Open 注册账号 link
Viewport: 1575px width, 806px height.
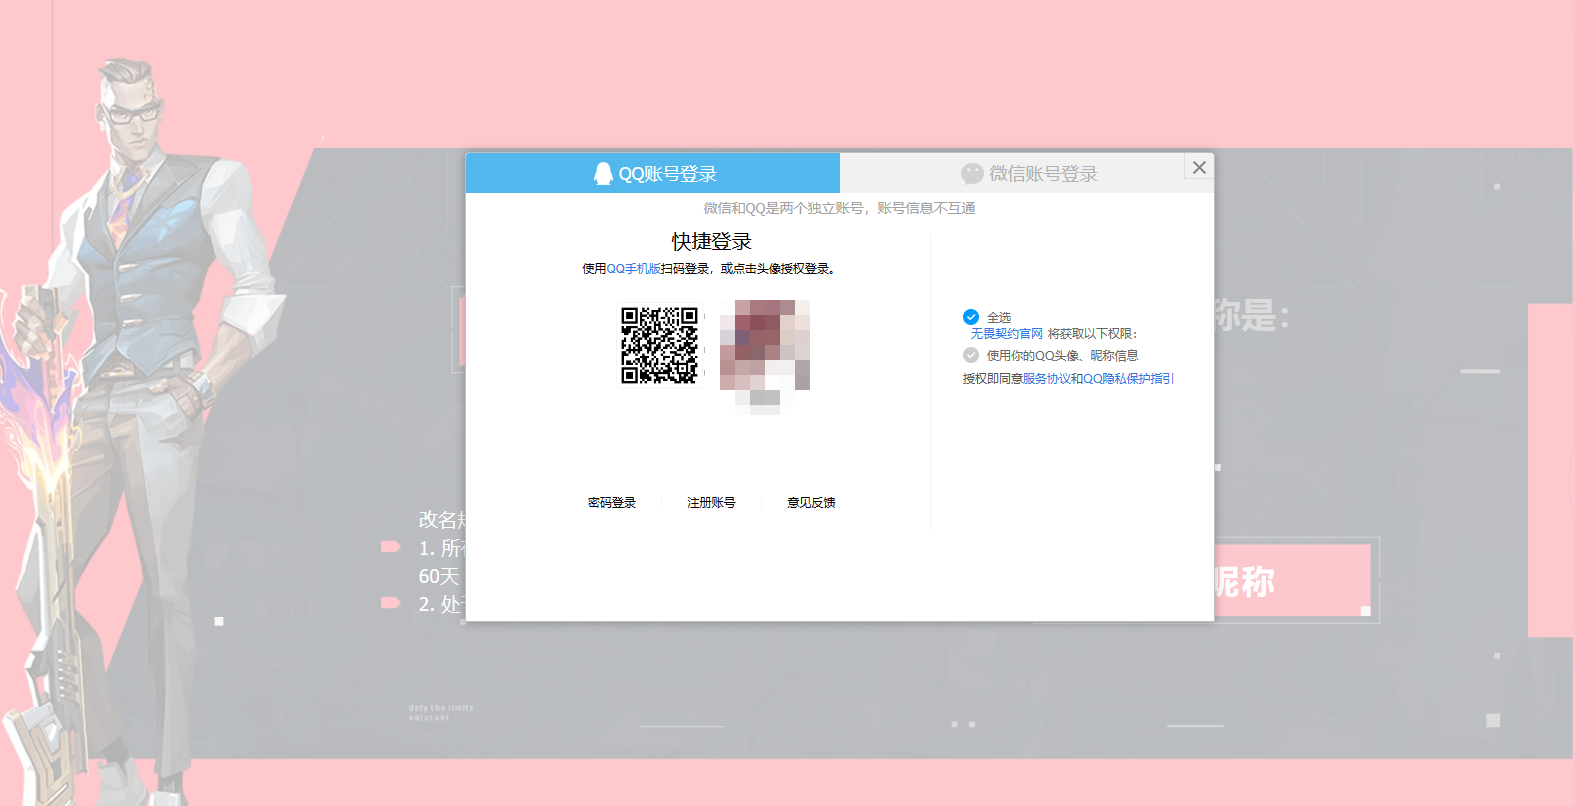711,503
